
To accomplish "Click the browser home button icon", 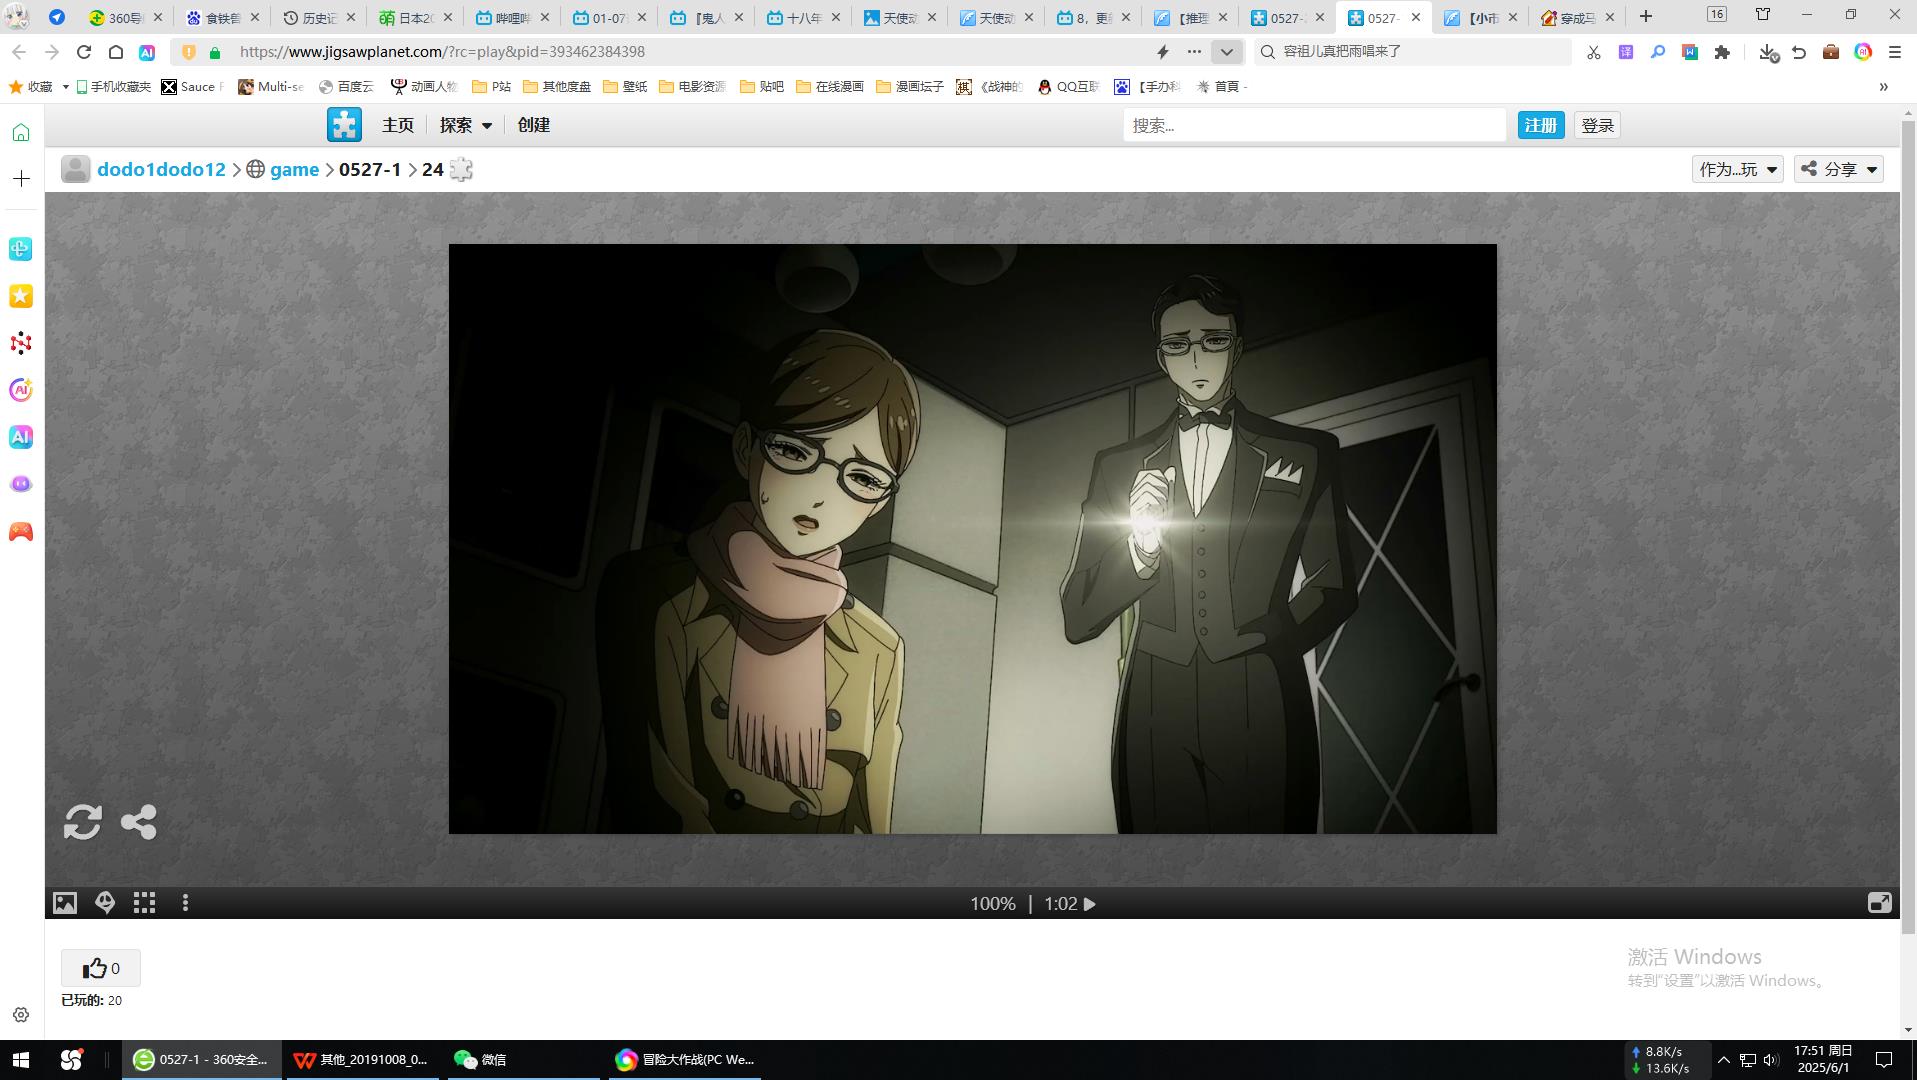I will tap(116, 52).
